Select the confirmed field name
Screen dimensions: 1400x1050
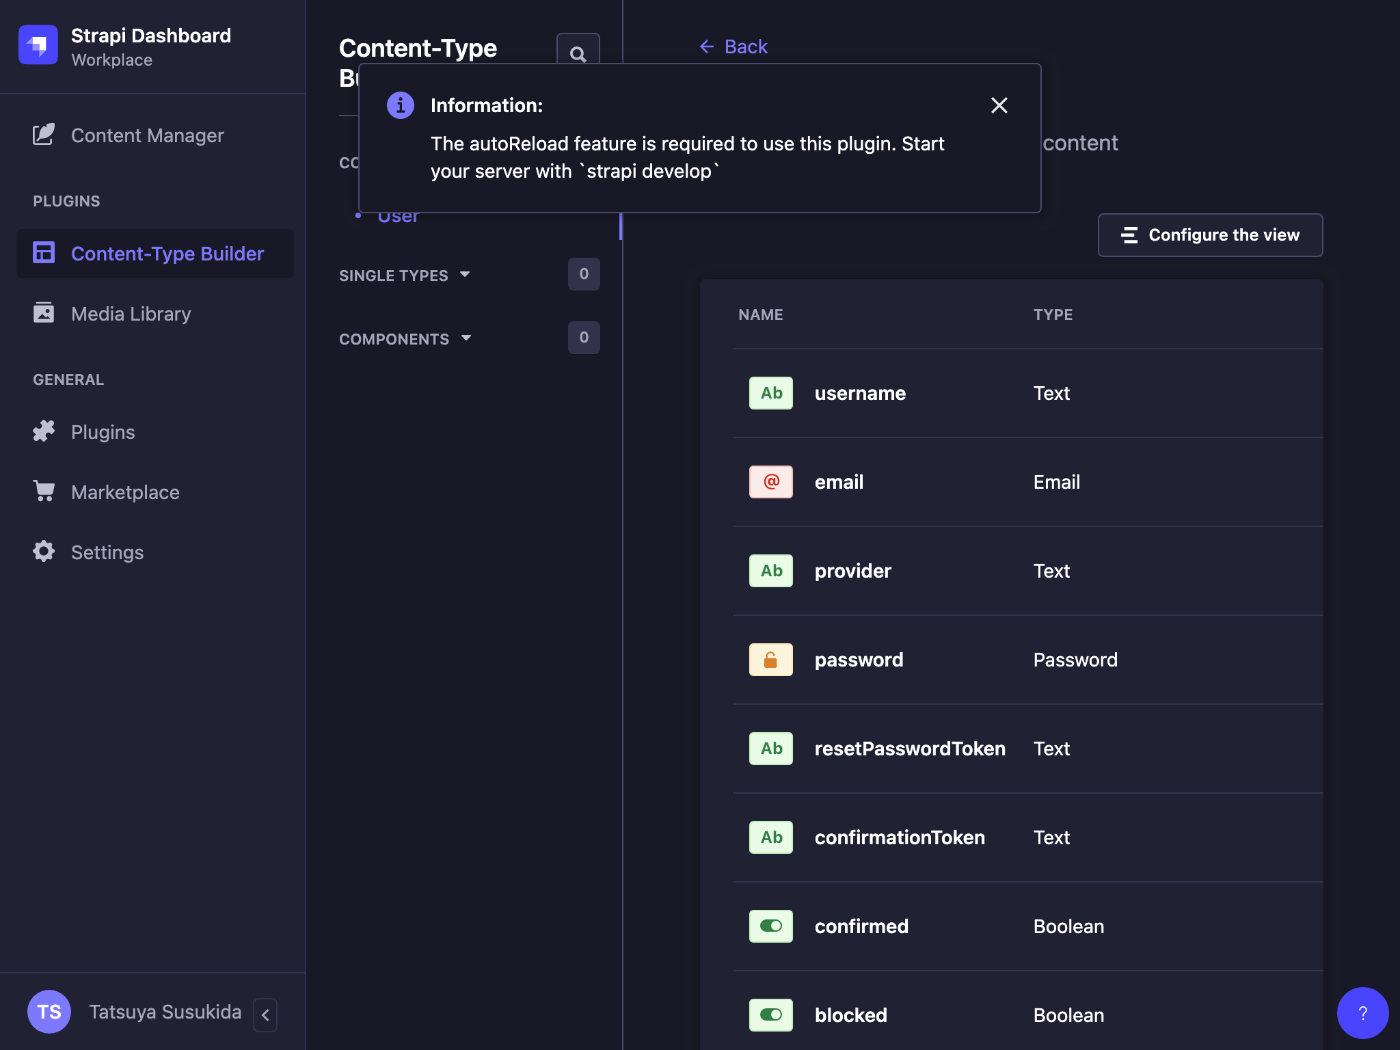click(862, 926)
